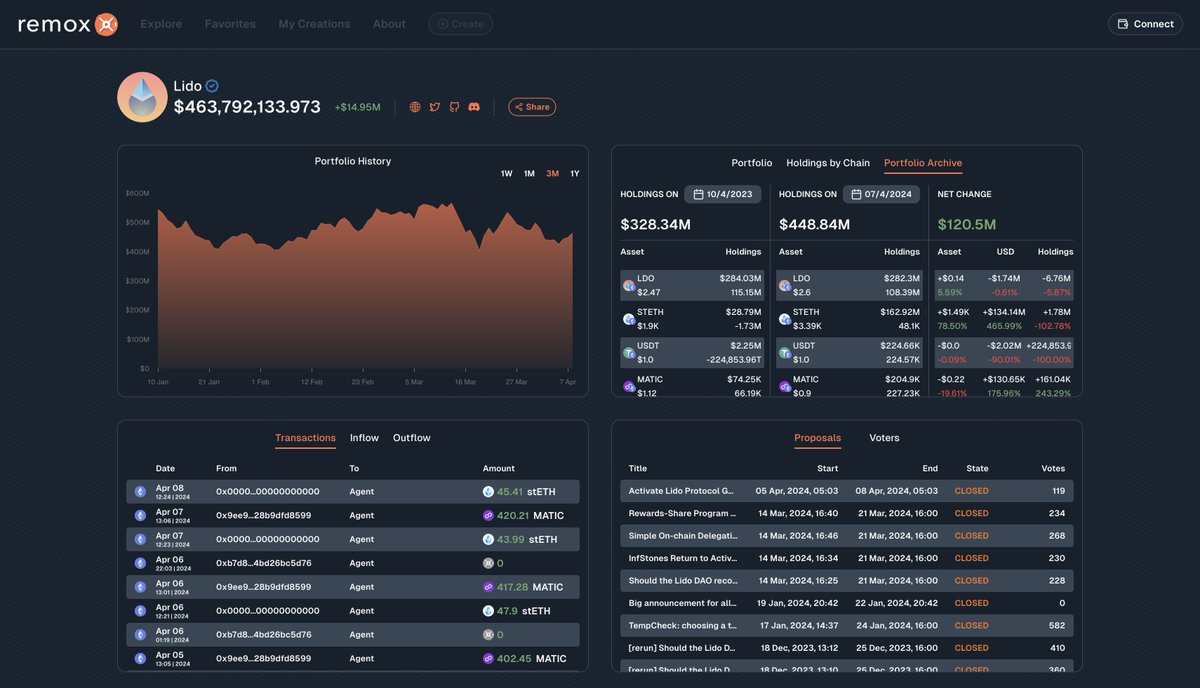
Task: Select the Portfolio Archive tab
Action: tap(923, 163)
